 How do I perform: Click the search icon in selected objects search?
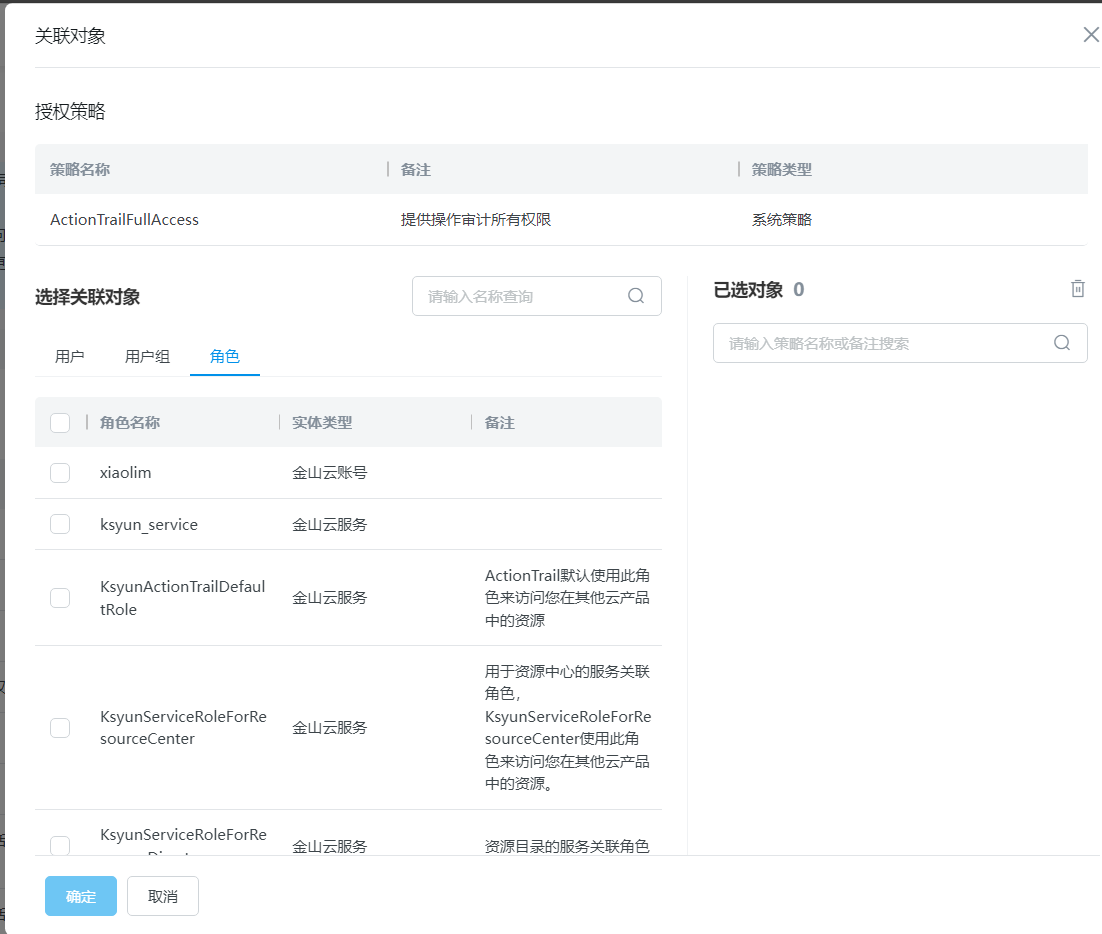[x=1062, y=343]
